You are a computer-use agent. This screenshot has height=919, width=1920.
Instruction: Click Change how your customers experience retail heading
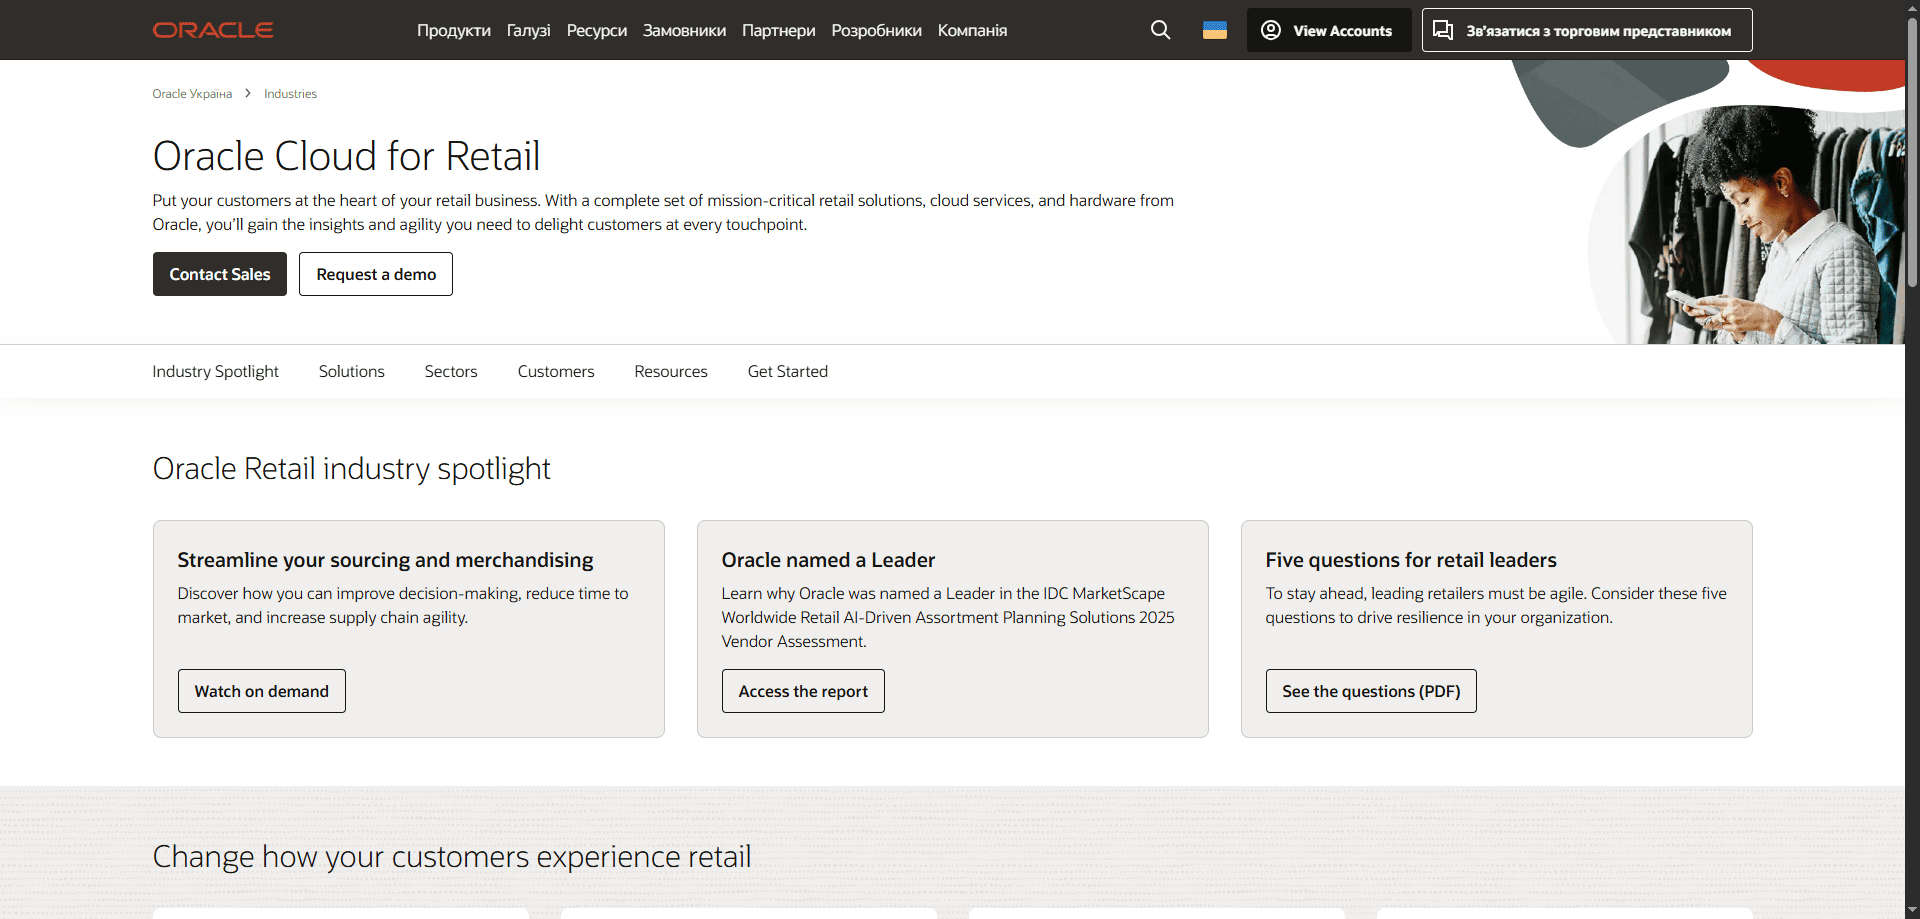[x=452, y=856]
